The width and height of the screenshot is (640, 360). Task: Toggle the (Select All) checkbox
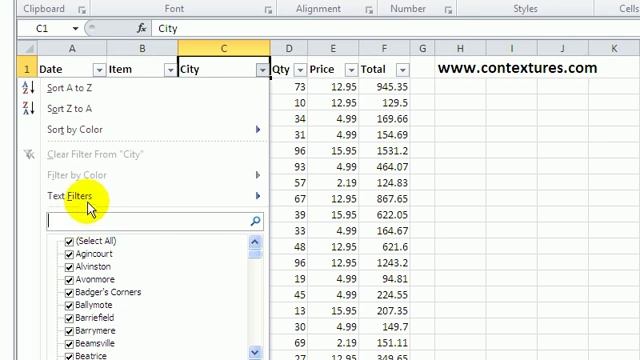point(69,241)
